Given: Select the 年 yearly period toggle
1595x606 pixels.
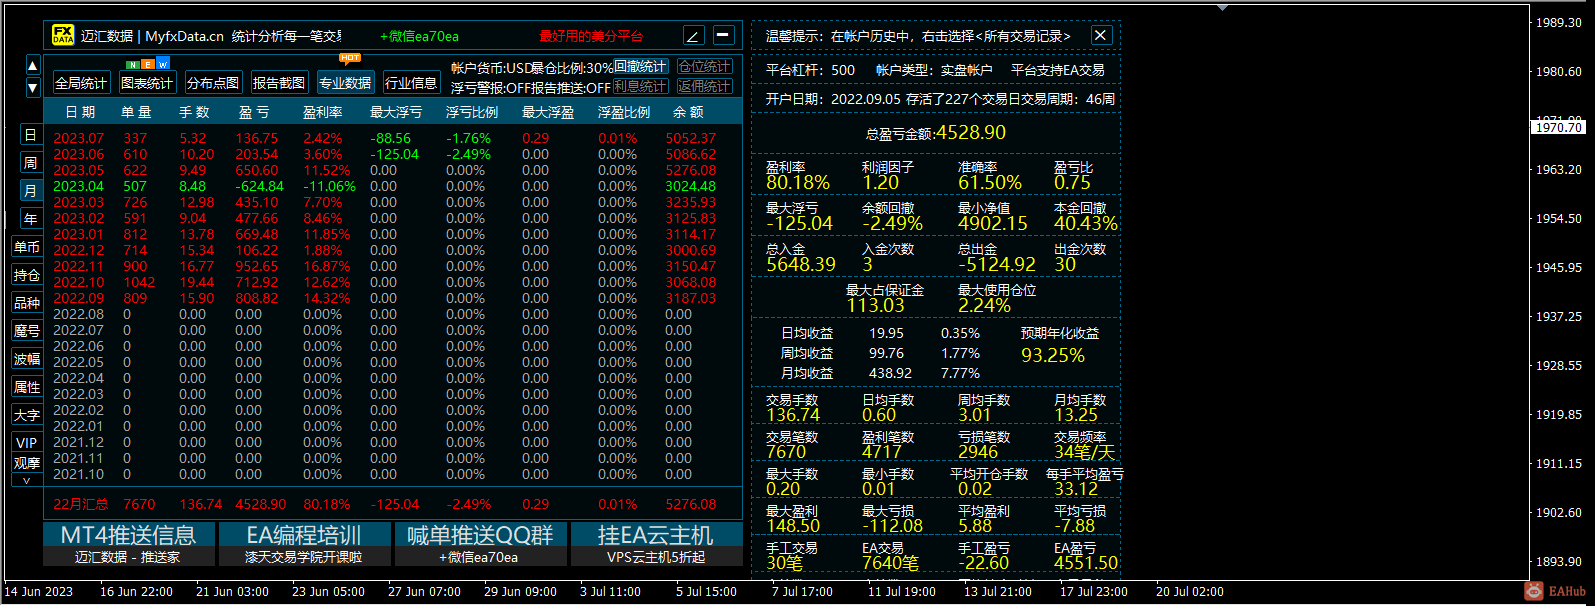Looking at the screenshot, I should [x=30, y=219].
